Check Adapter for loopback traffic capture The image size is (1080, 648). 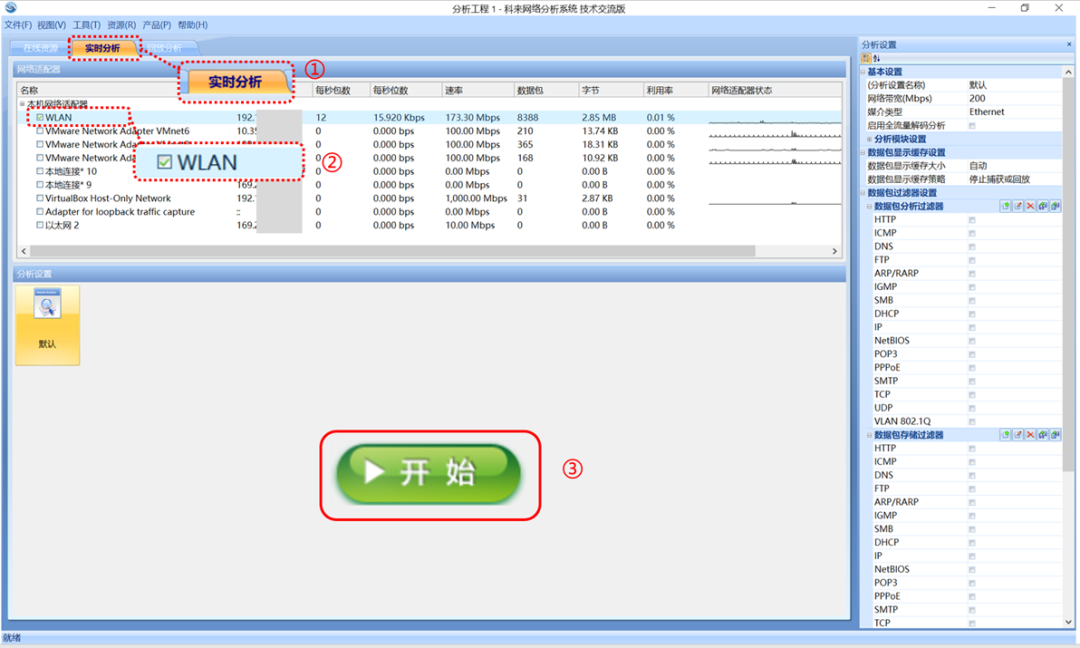pyautogui.click(x=40, y=211)
